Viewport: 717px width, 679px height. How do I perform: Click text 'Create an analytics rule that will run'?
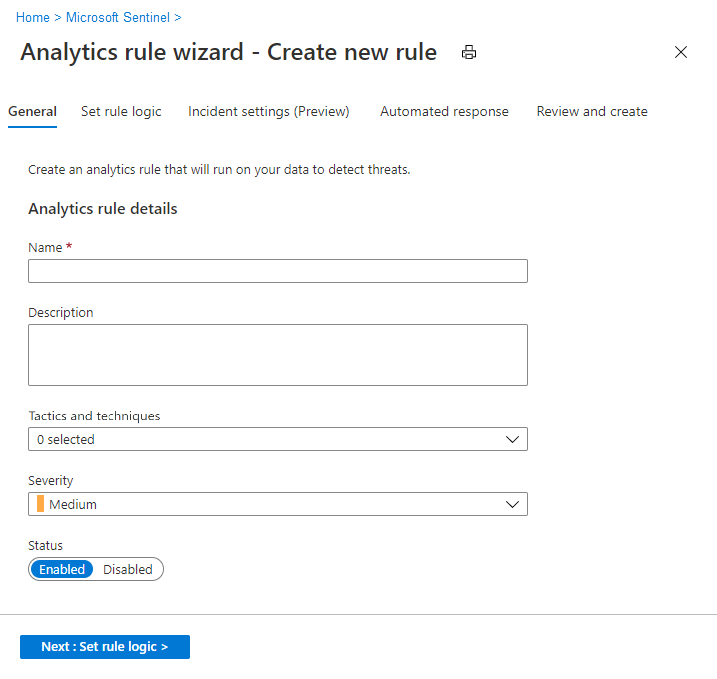pyautogui.click(x=130, y=170)
